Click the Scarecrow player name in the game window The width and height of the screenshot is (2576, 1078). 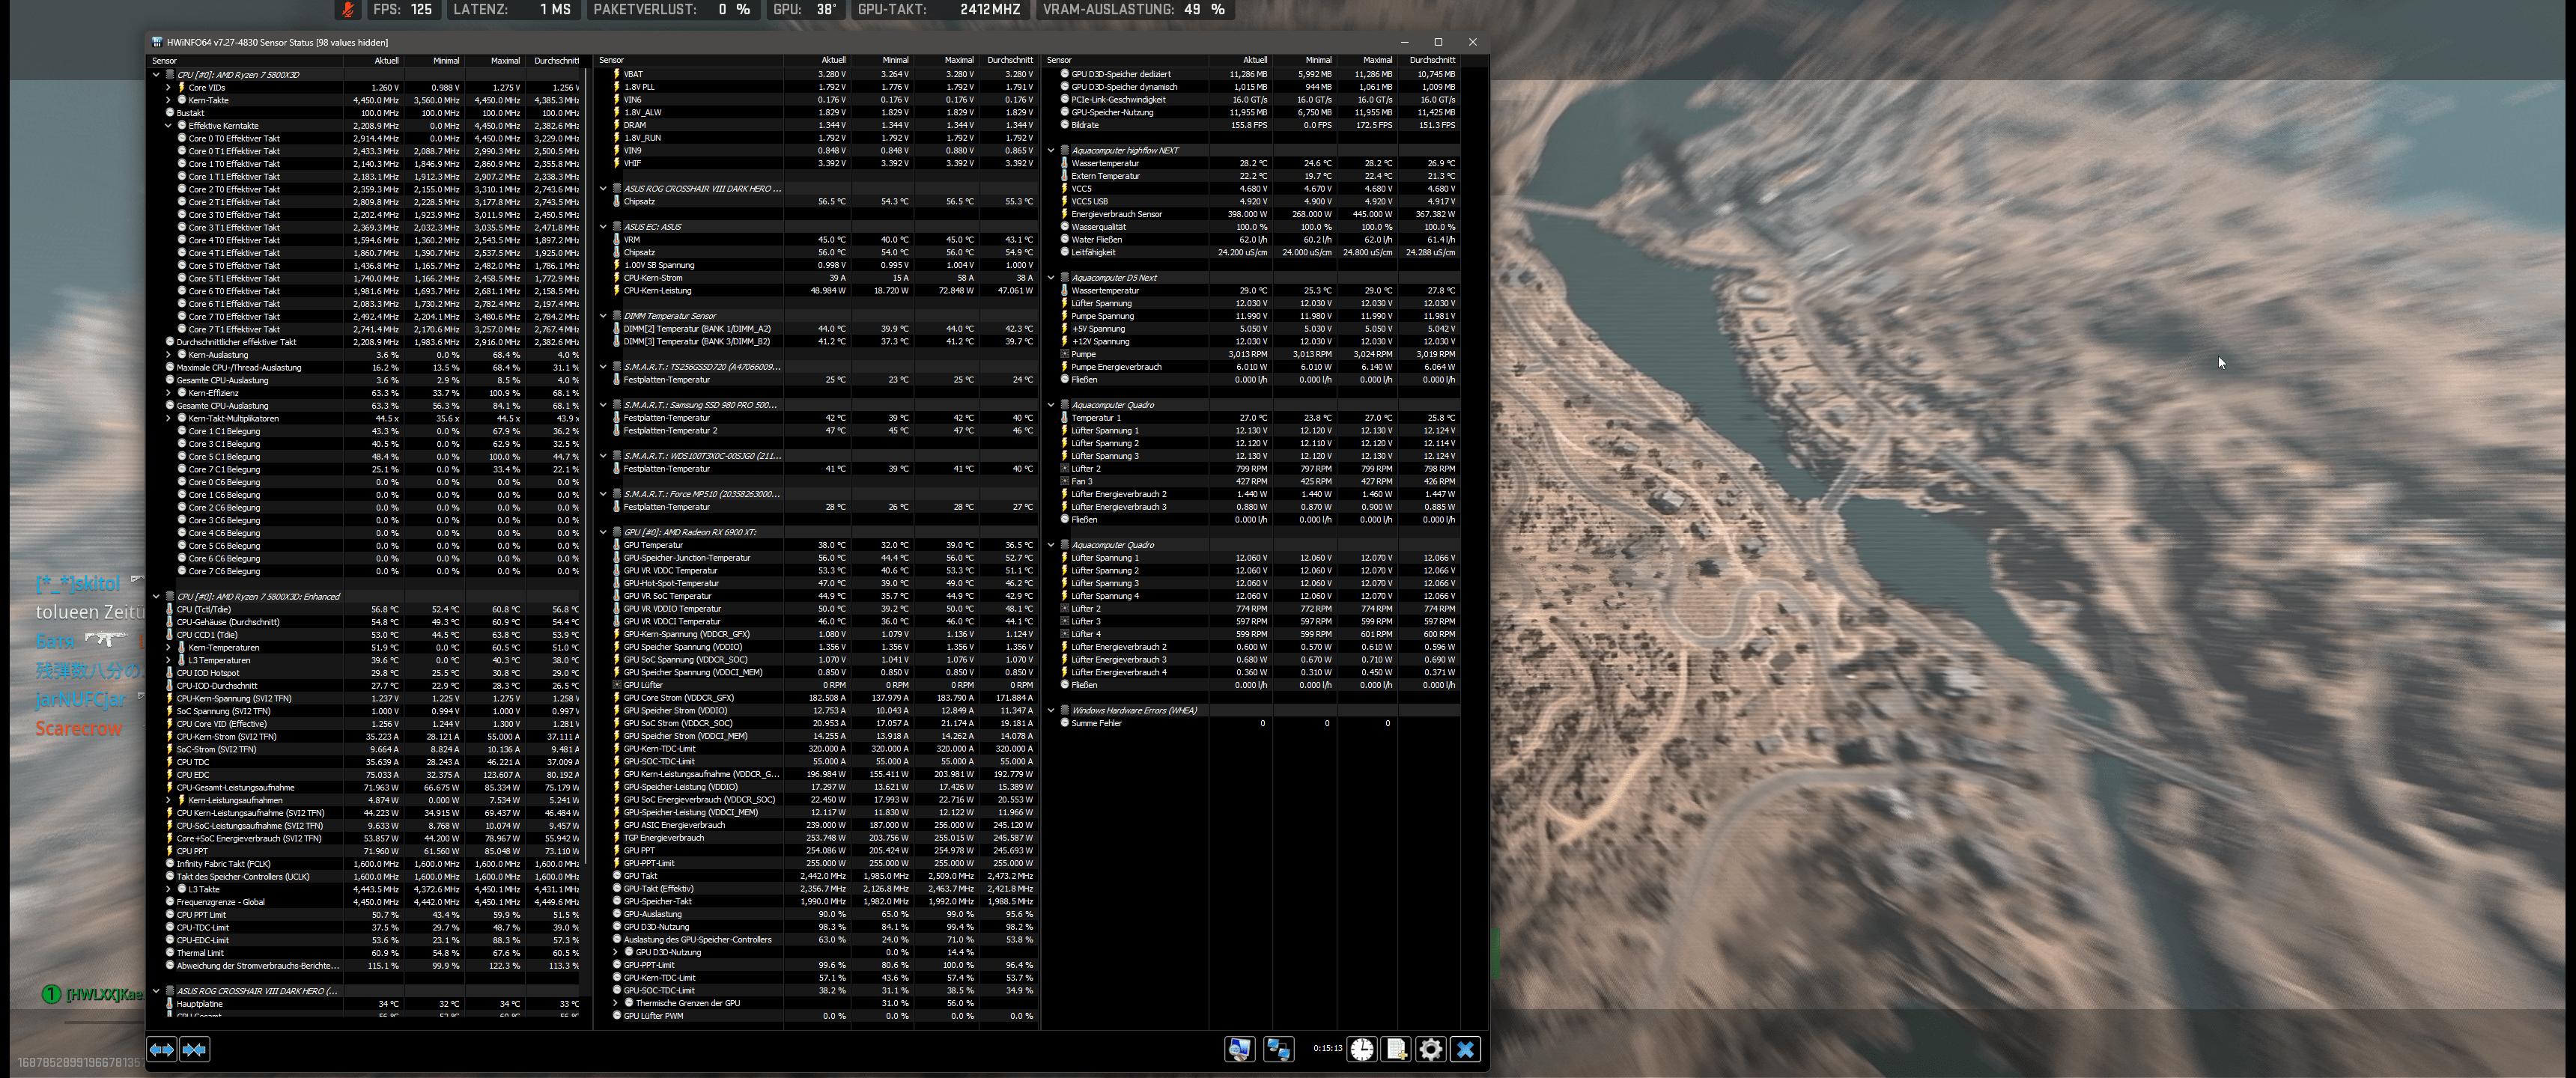point(79,728)
